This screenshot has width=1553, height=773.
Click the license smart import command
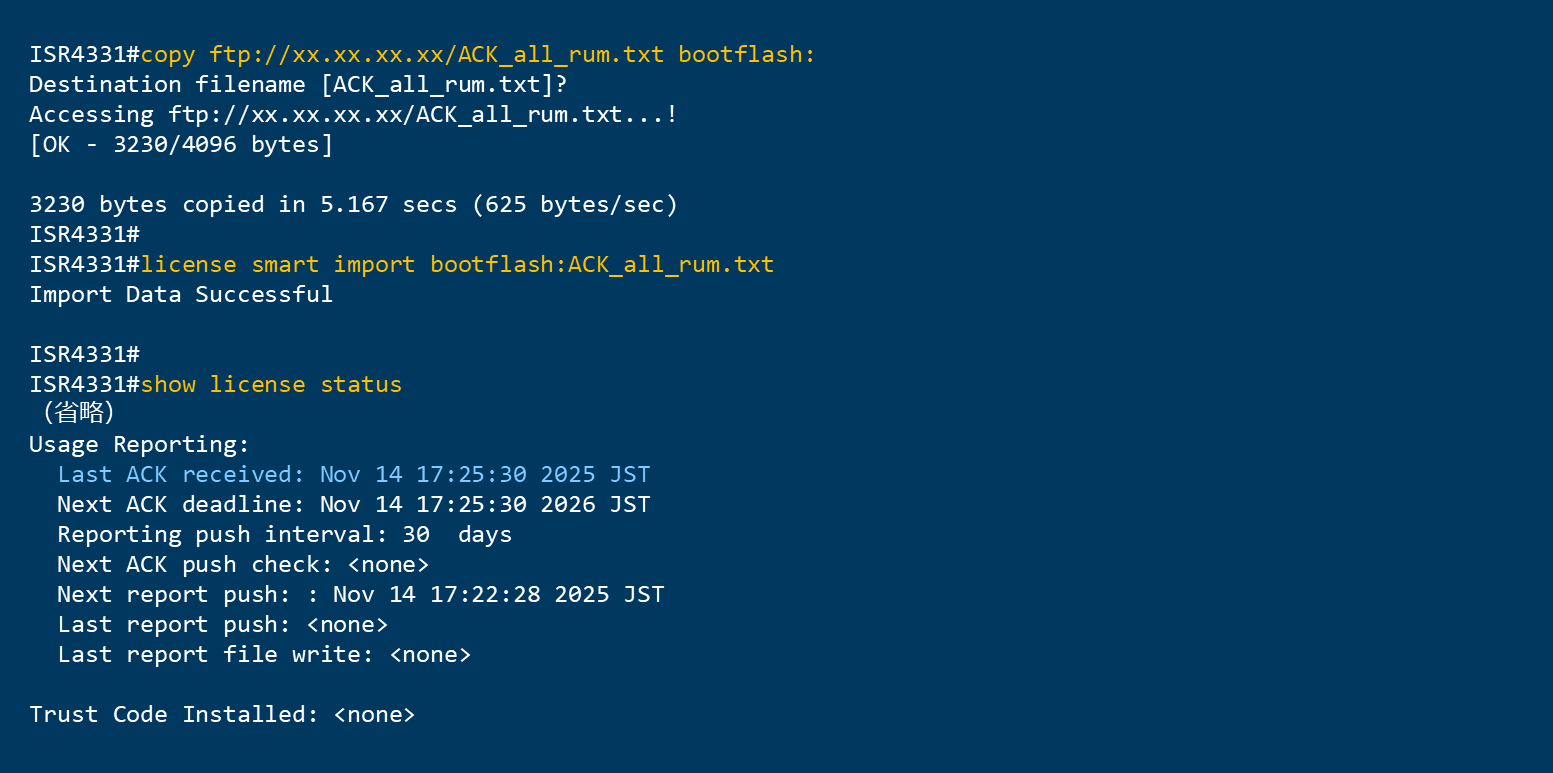click(457, 264)
